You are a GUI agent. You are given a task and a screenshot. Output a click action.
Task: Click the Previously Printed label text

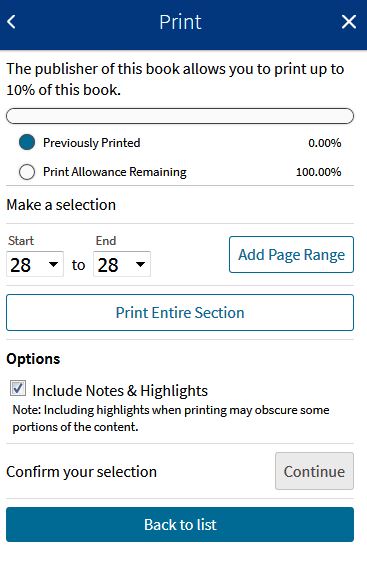pos(92,143)
